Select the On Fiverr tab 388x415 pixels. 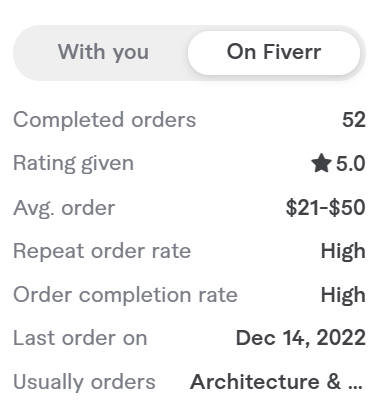click(274, 53)
